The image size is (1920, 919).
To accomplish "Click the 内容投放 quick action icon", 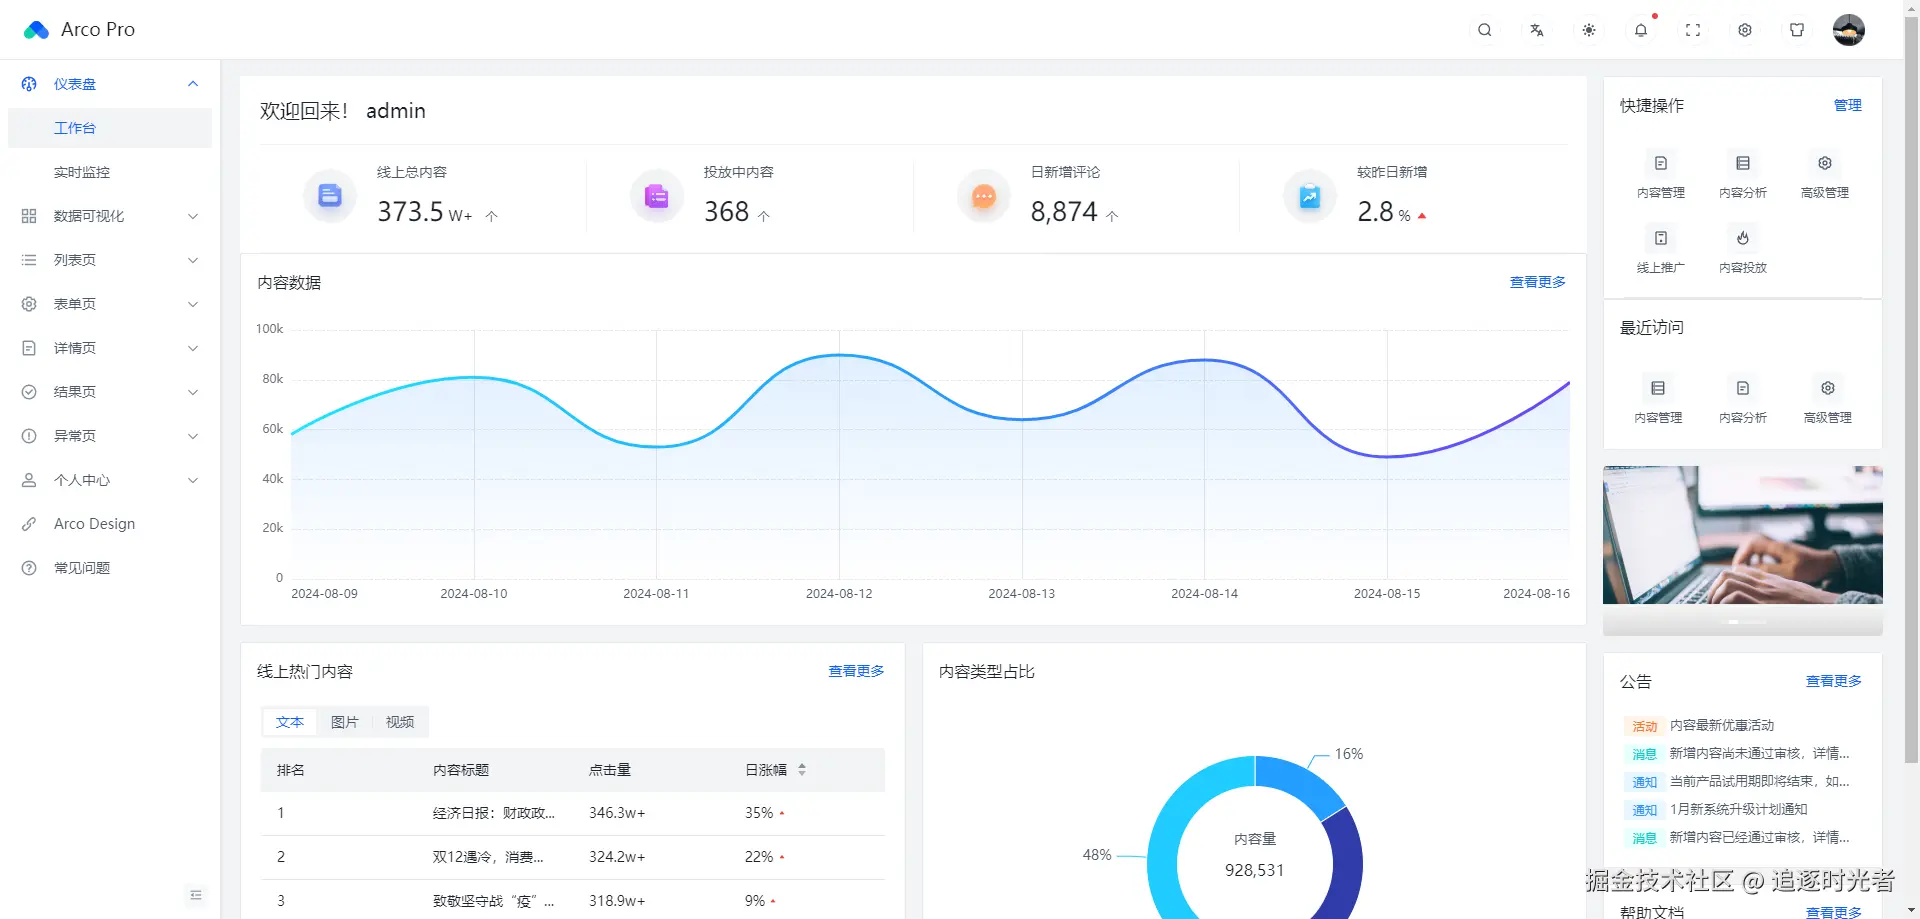I will coord(1743,238).
